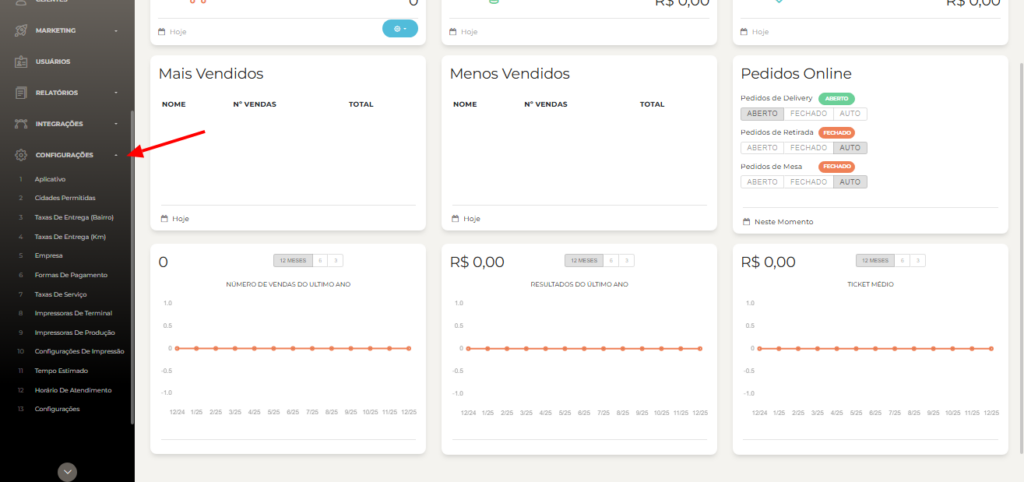Click the Relatórios document icon
Viewport: 1024px width, 482px height.
pyautogui.click(x=21, y=93)
